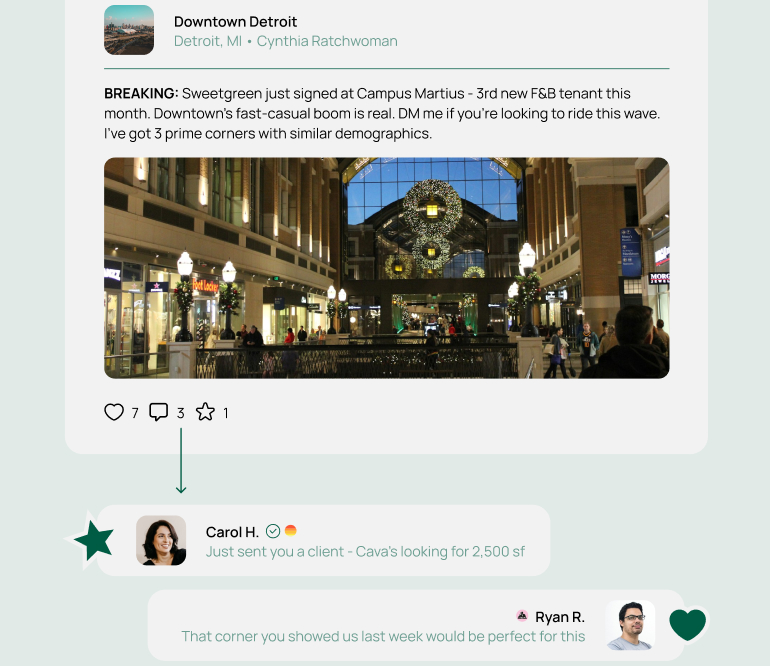
Task: View Carol H.'s profile photo
Action: coord(161,540)
